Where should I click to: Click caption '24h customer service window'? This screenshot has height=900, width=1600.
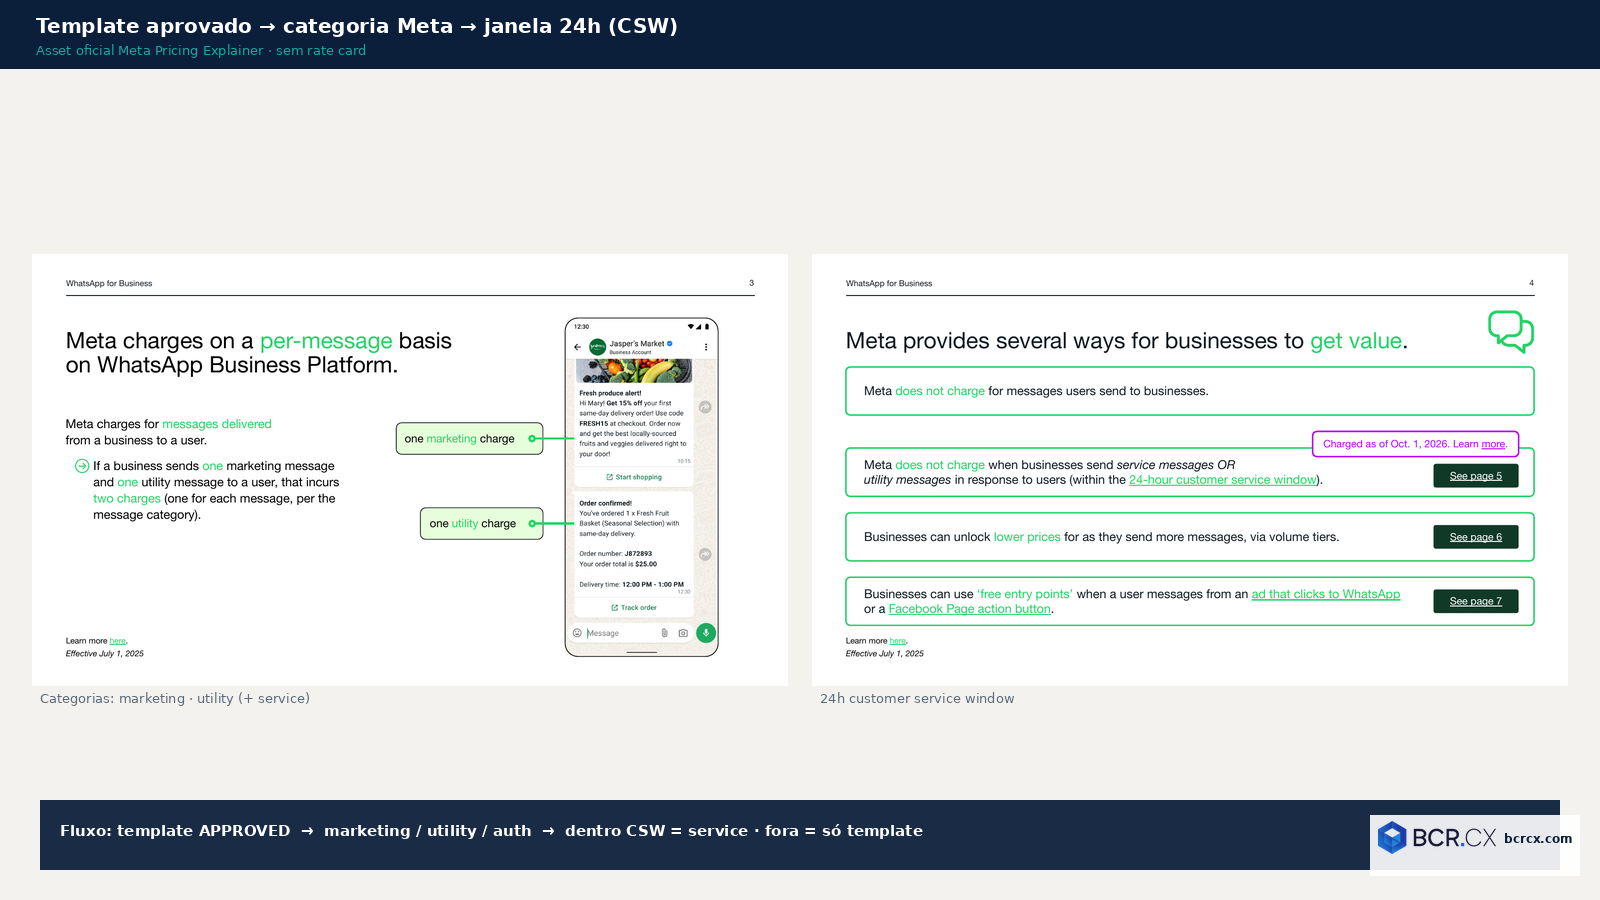(917, 698)
